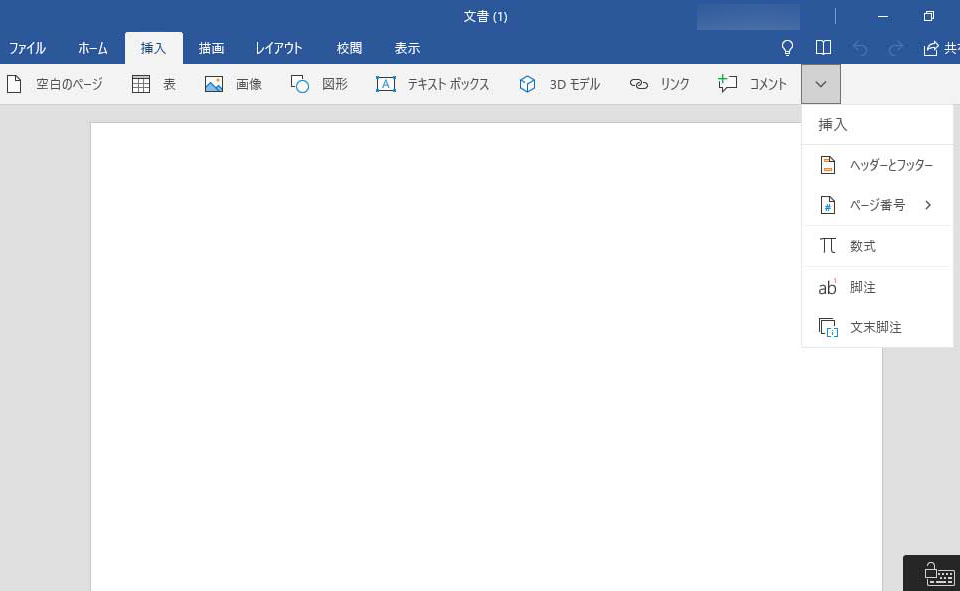
Task: Click the 共有 share button
Action: (942, 48)
